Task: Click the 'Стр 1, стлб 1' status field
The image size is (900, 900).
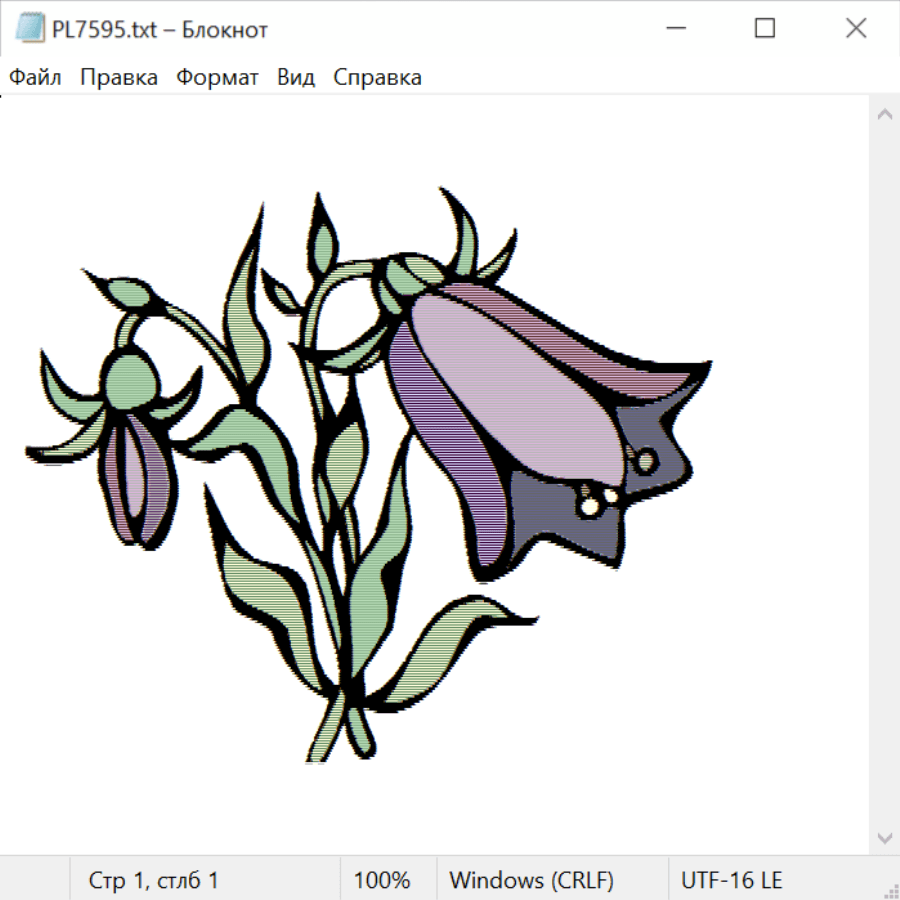Action: 154,880
